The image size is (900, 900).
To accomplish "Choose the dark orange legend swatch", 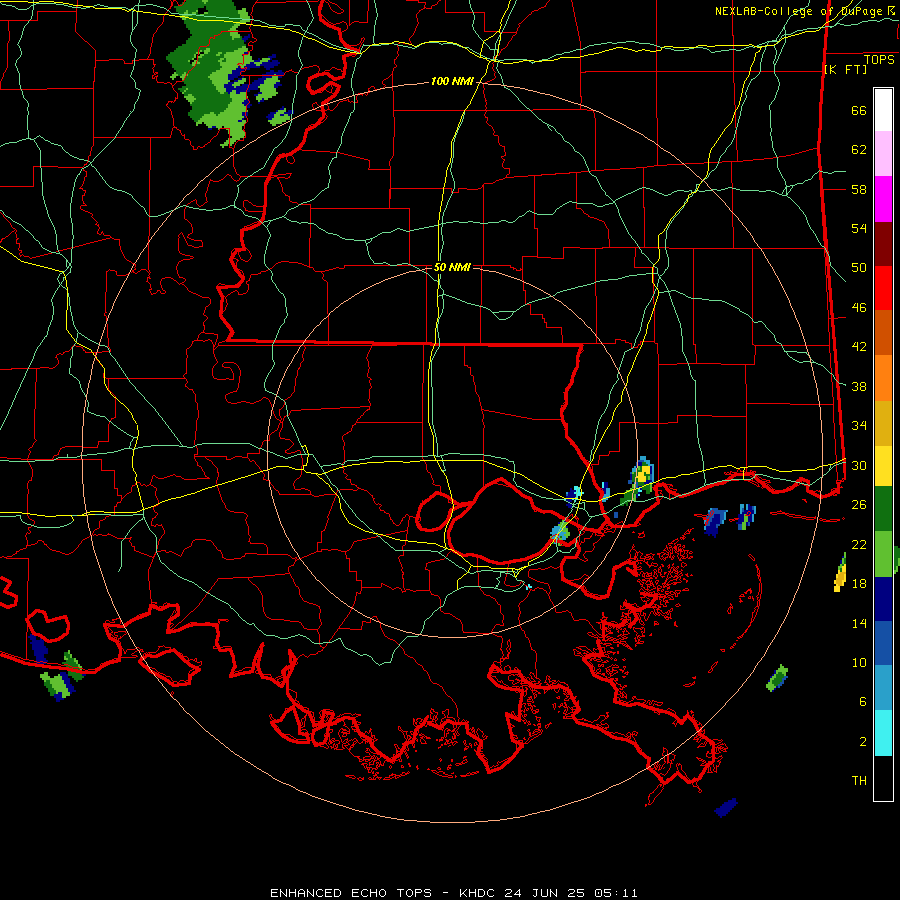I will coord(883,333).
